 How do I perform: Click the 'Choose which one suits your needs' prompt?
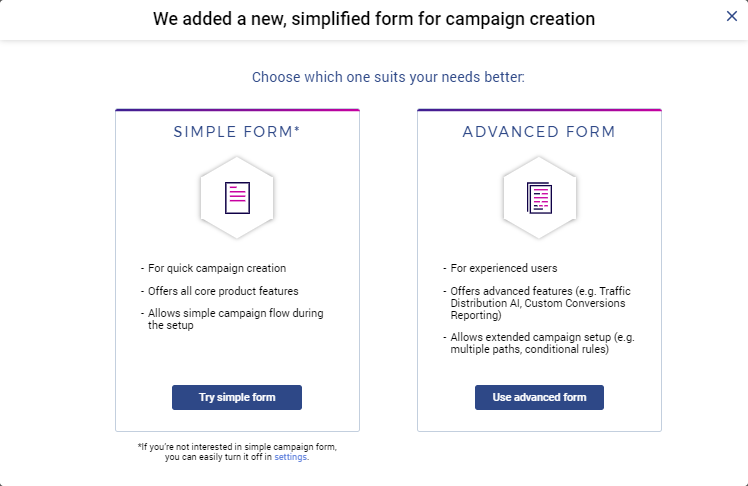388,77
